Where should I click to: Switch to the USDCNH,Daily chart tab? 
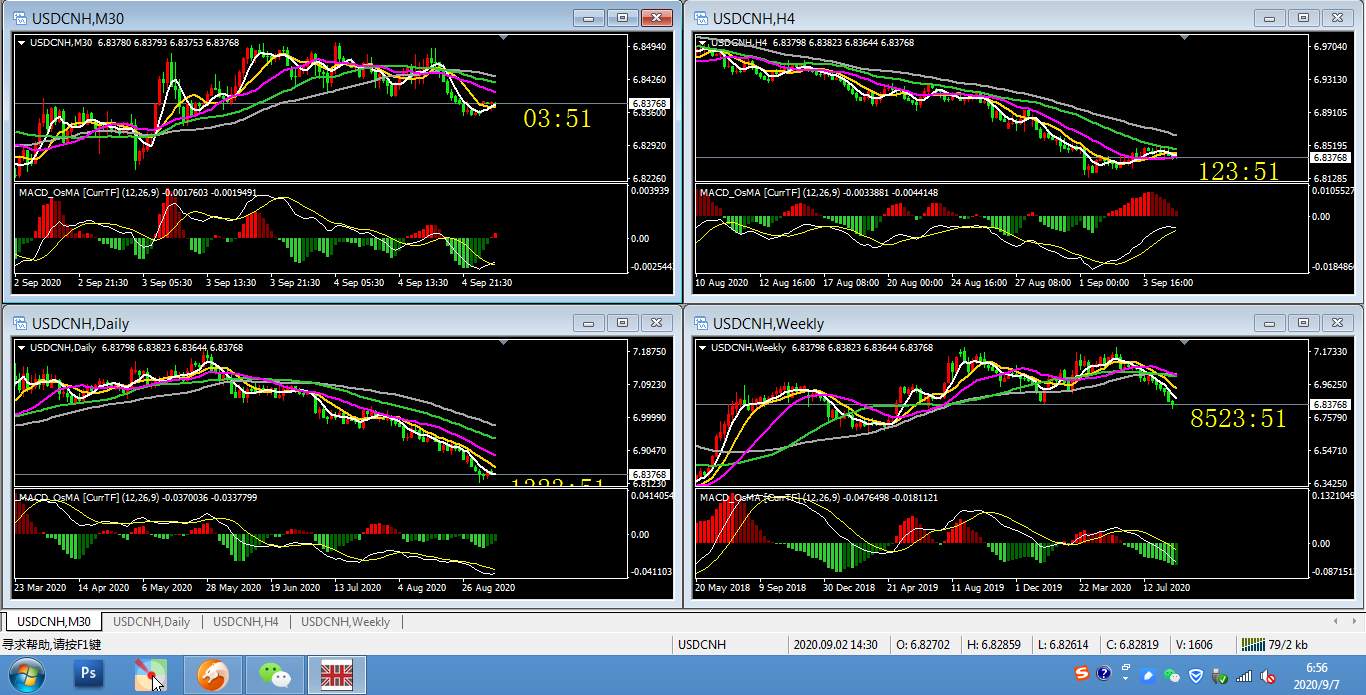pos(151,622)
